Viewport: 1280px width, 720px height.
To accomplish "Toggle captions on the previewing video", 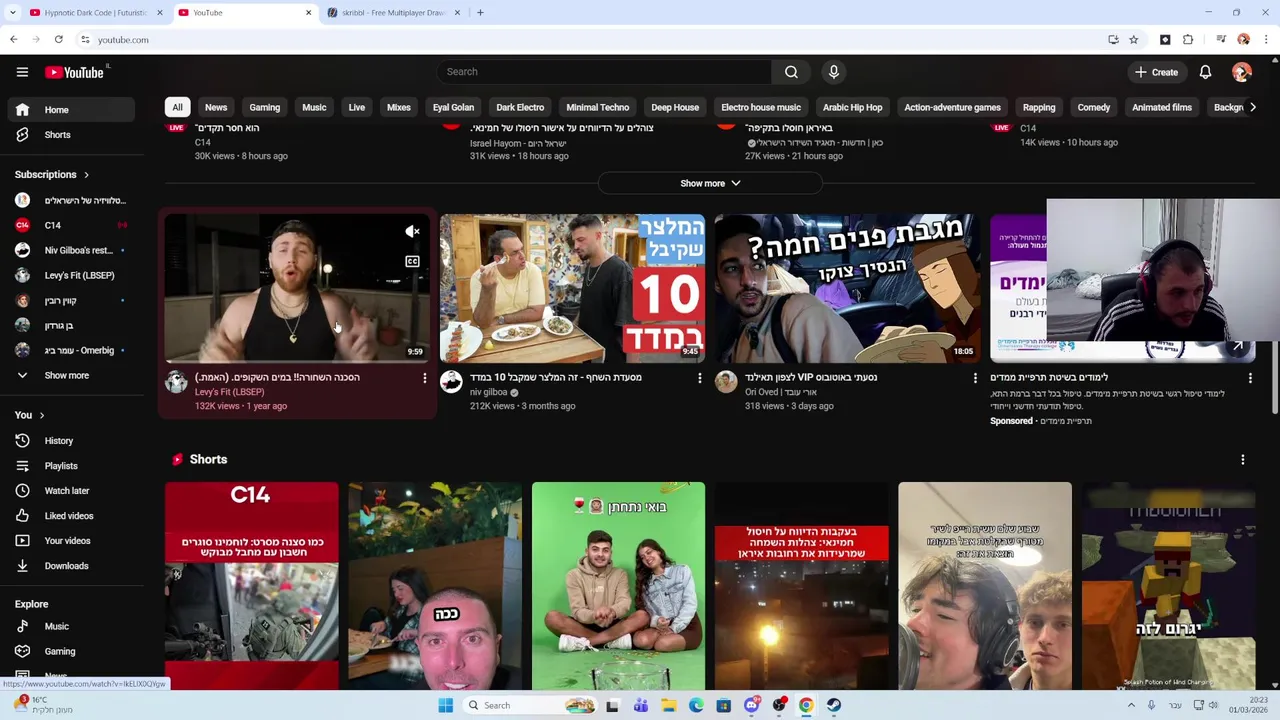I will [412, 262].
